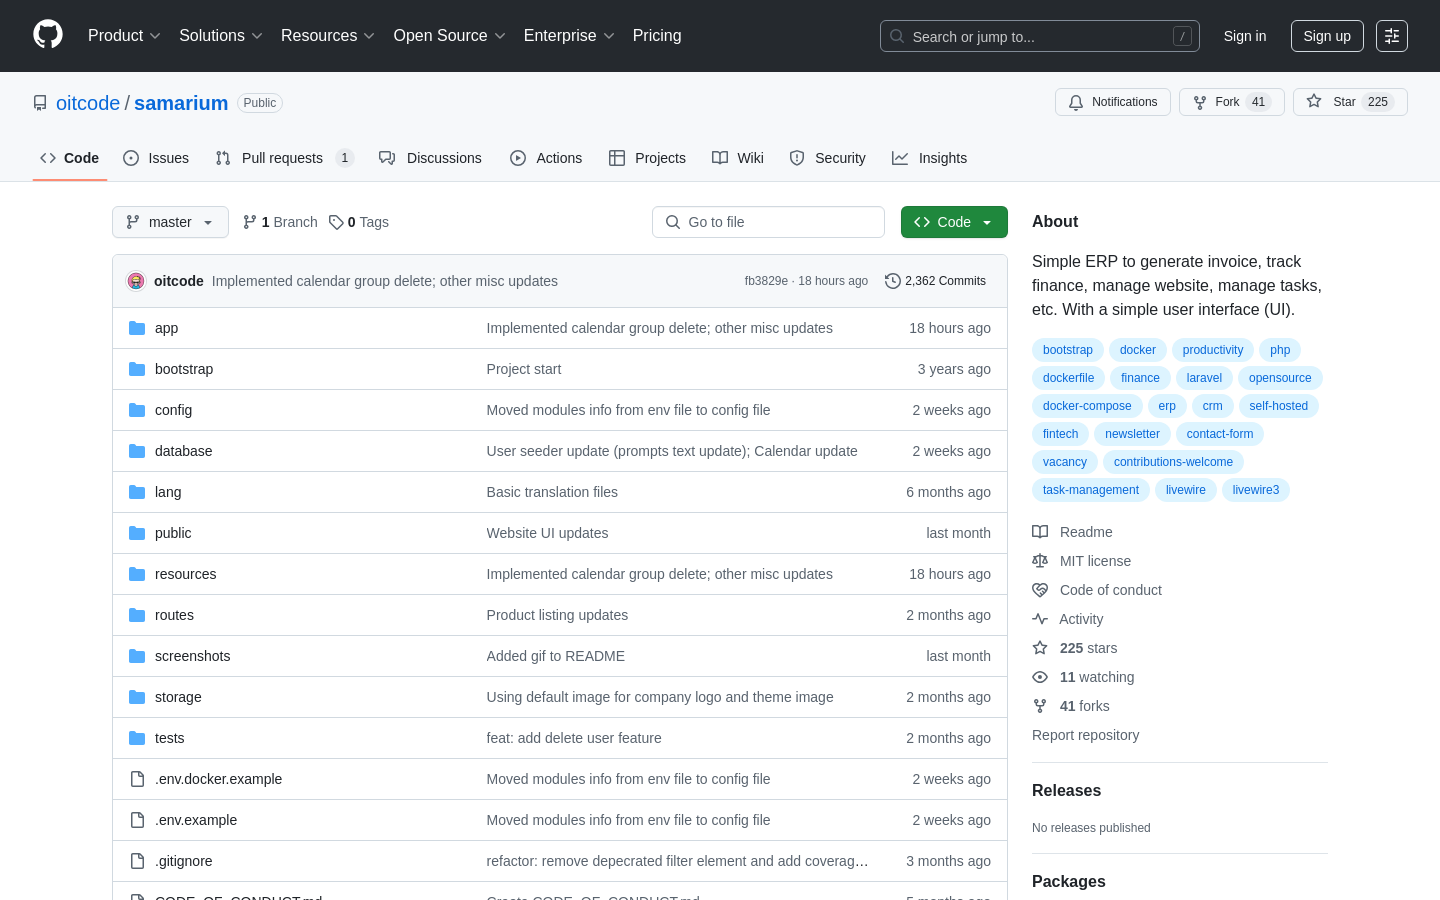Open the Pricing link
Screen dimensions: 1440x900
click(x=657, y=36)
